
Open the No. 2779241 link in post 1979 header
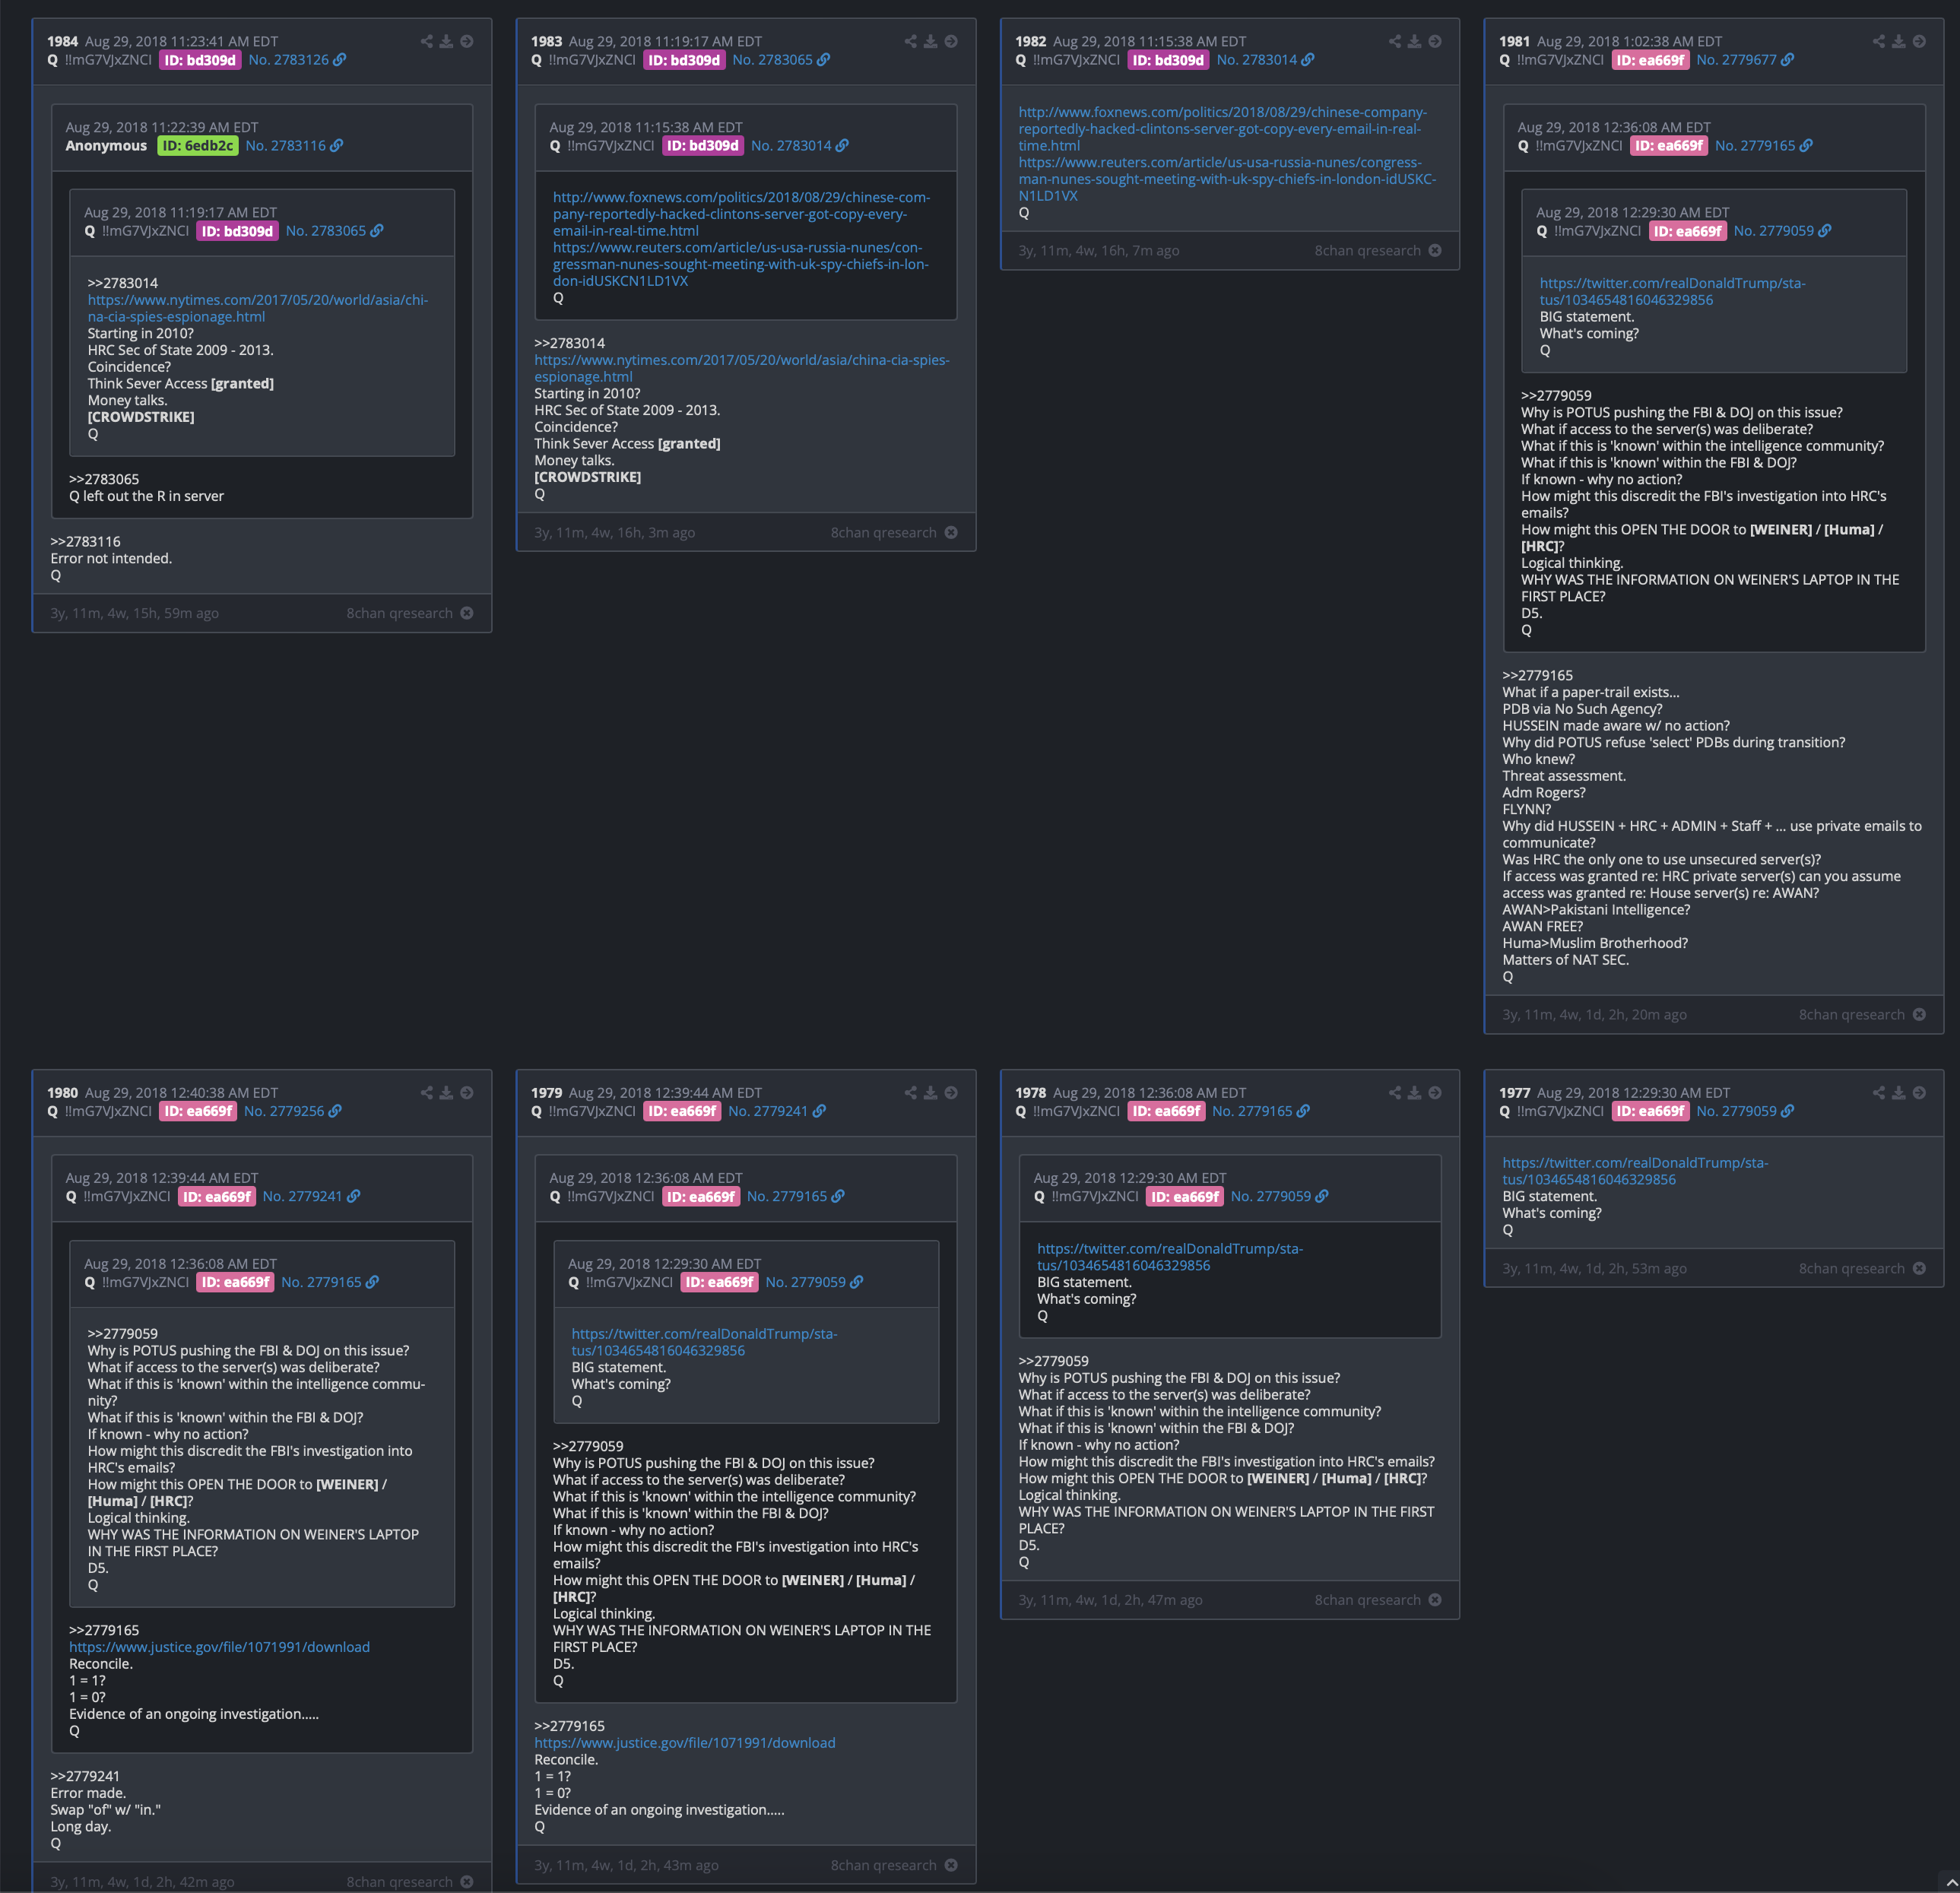777,1111
